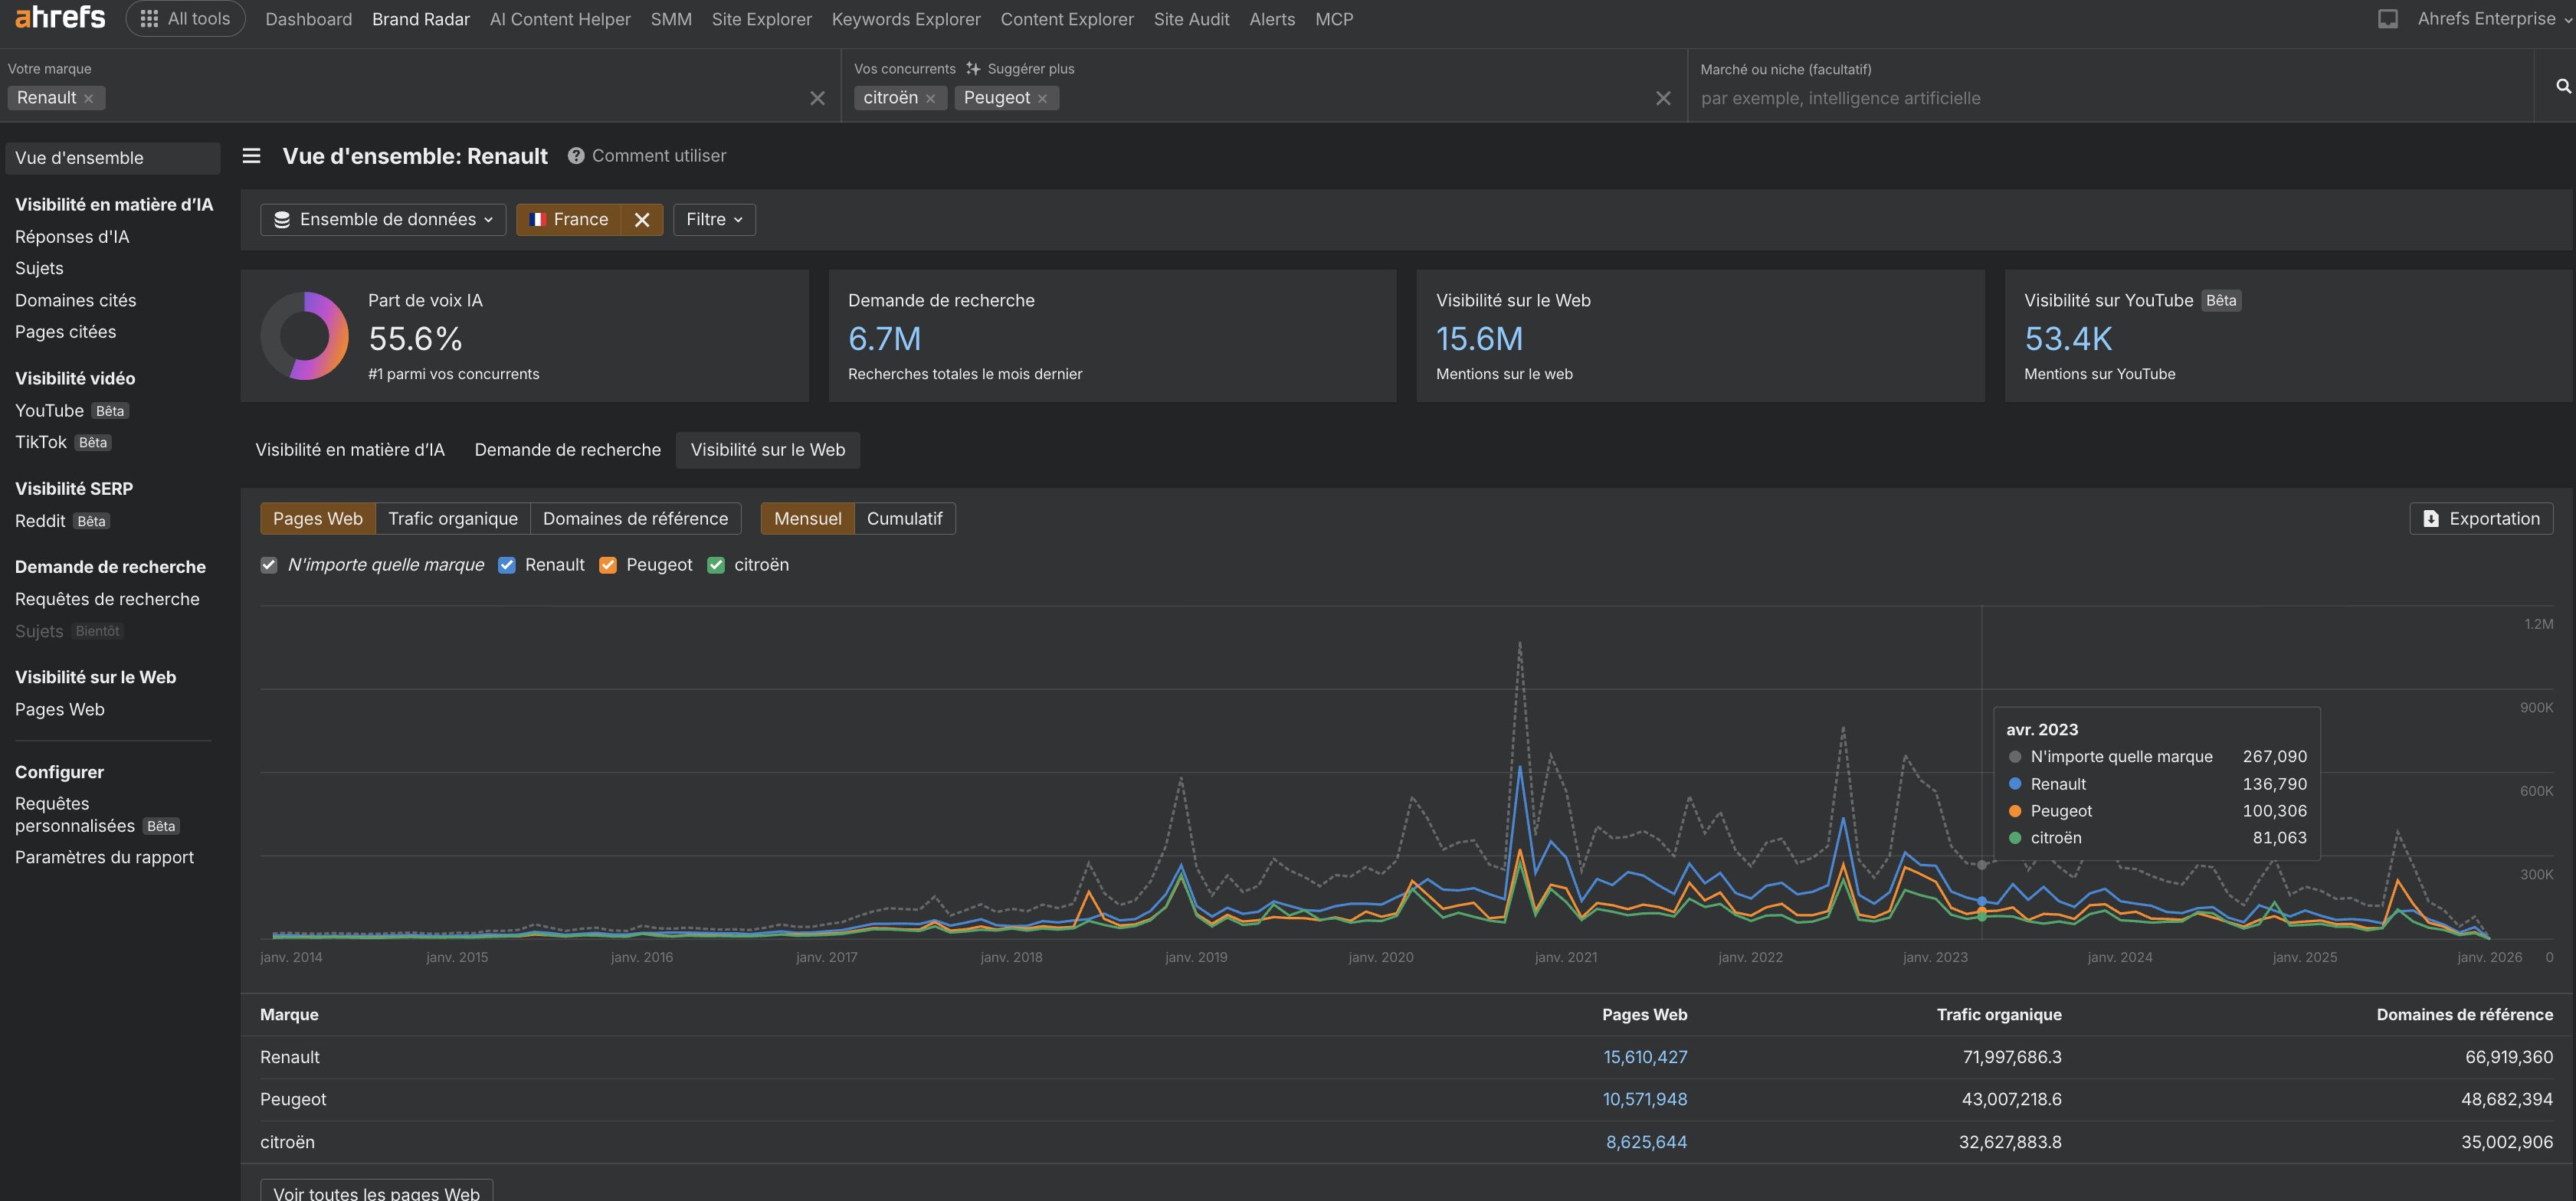Click the Suggérer plus sparkle icon

tap(972, 68)
